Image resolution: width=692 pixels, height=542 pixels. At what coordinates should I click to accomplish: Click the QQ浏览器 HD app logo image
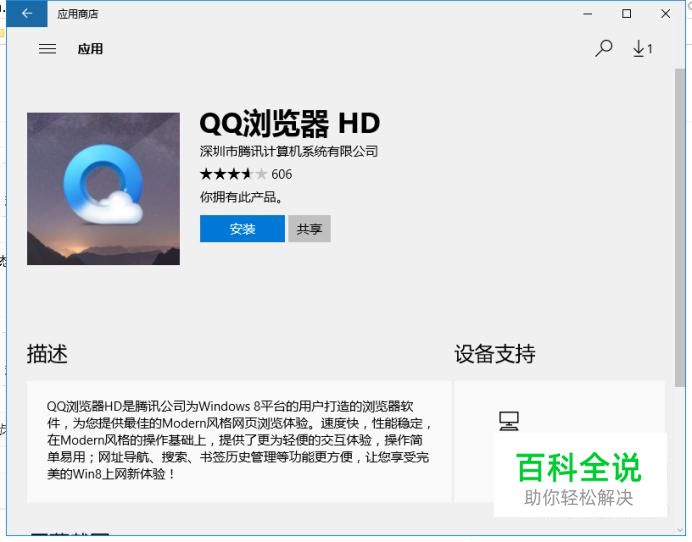(103, 189)
